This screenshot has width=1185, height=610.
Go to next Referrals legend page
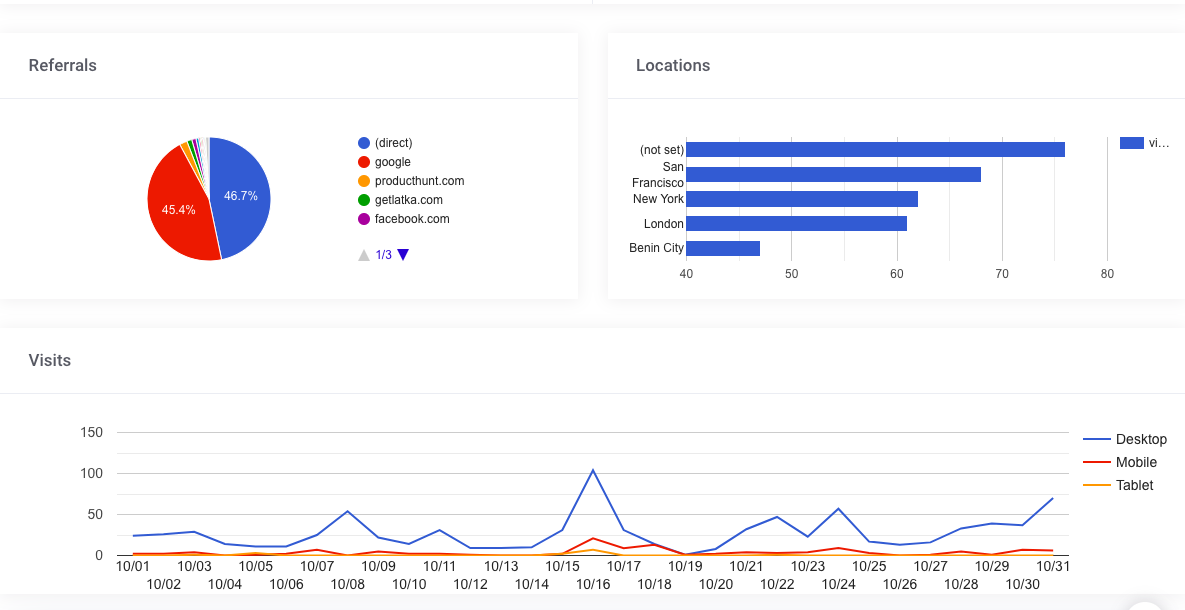point(403,255)
